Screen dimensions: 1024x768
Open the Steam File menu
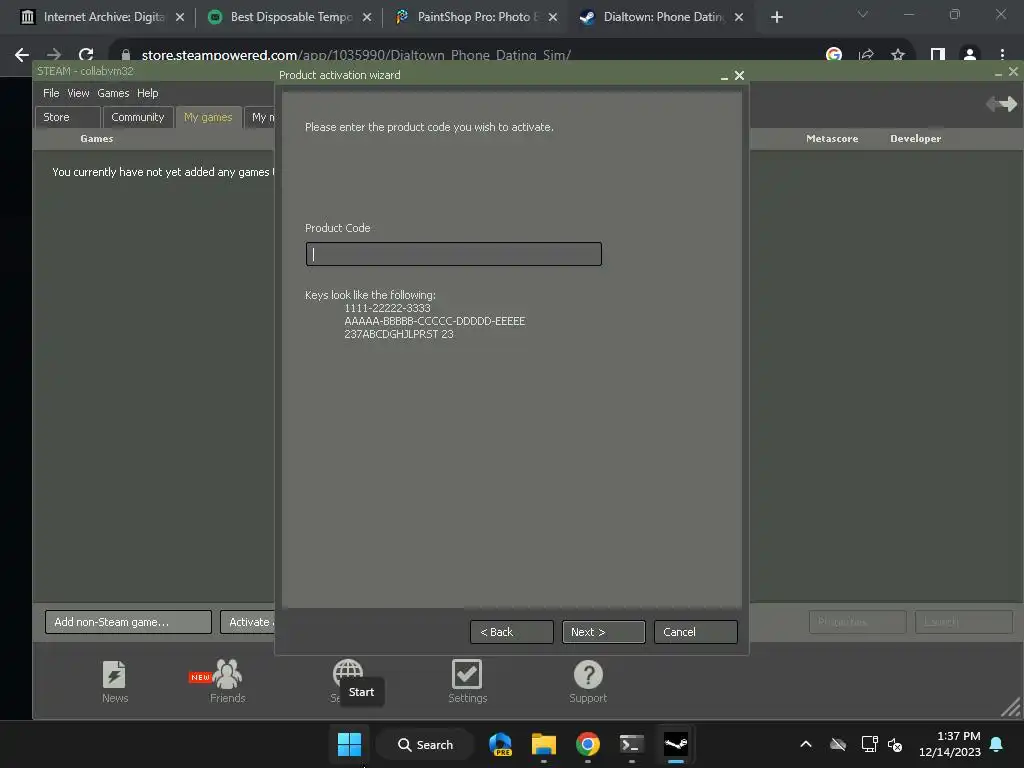[51, 93]
